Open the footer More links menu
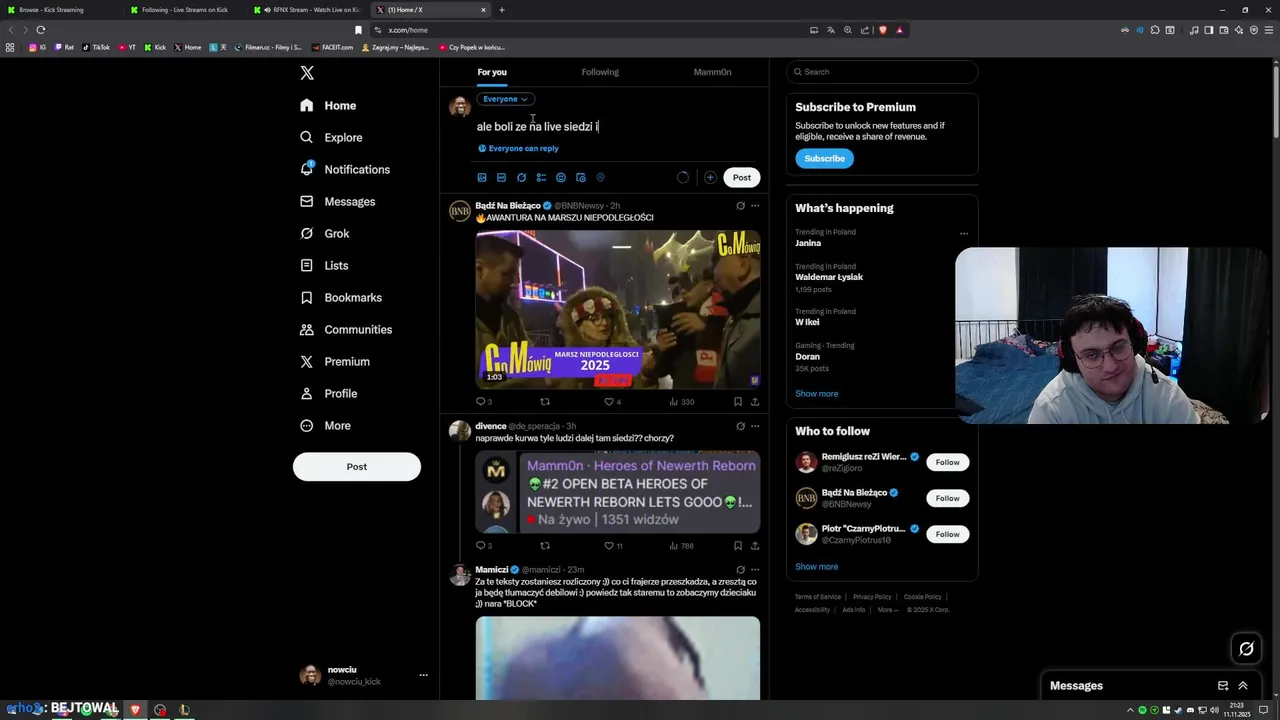 click(887, 610)
